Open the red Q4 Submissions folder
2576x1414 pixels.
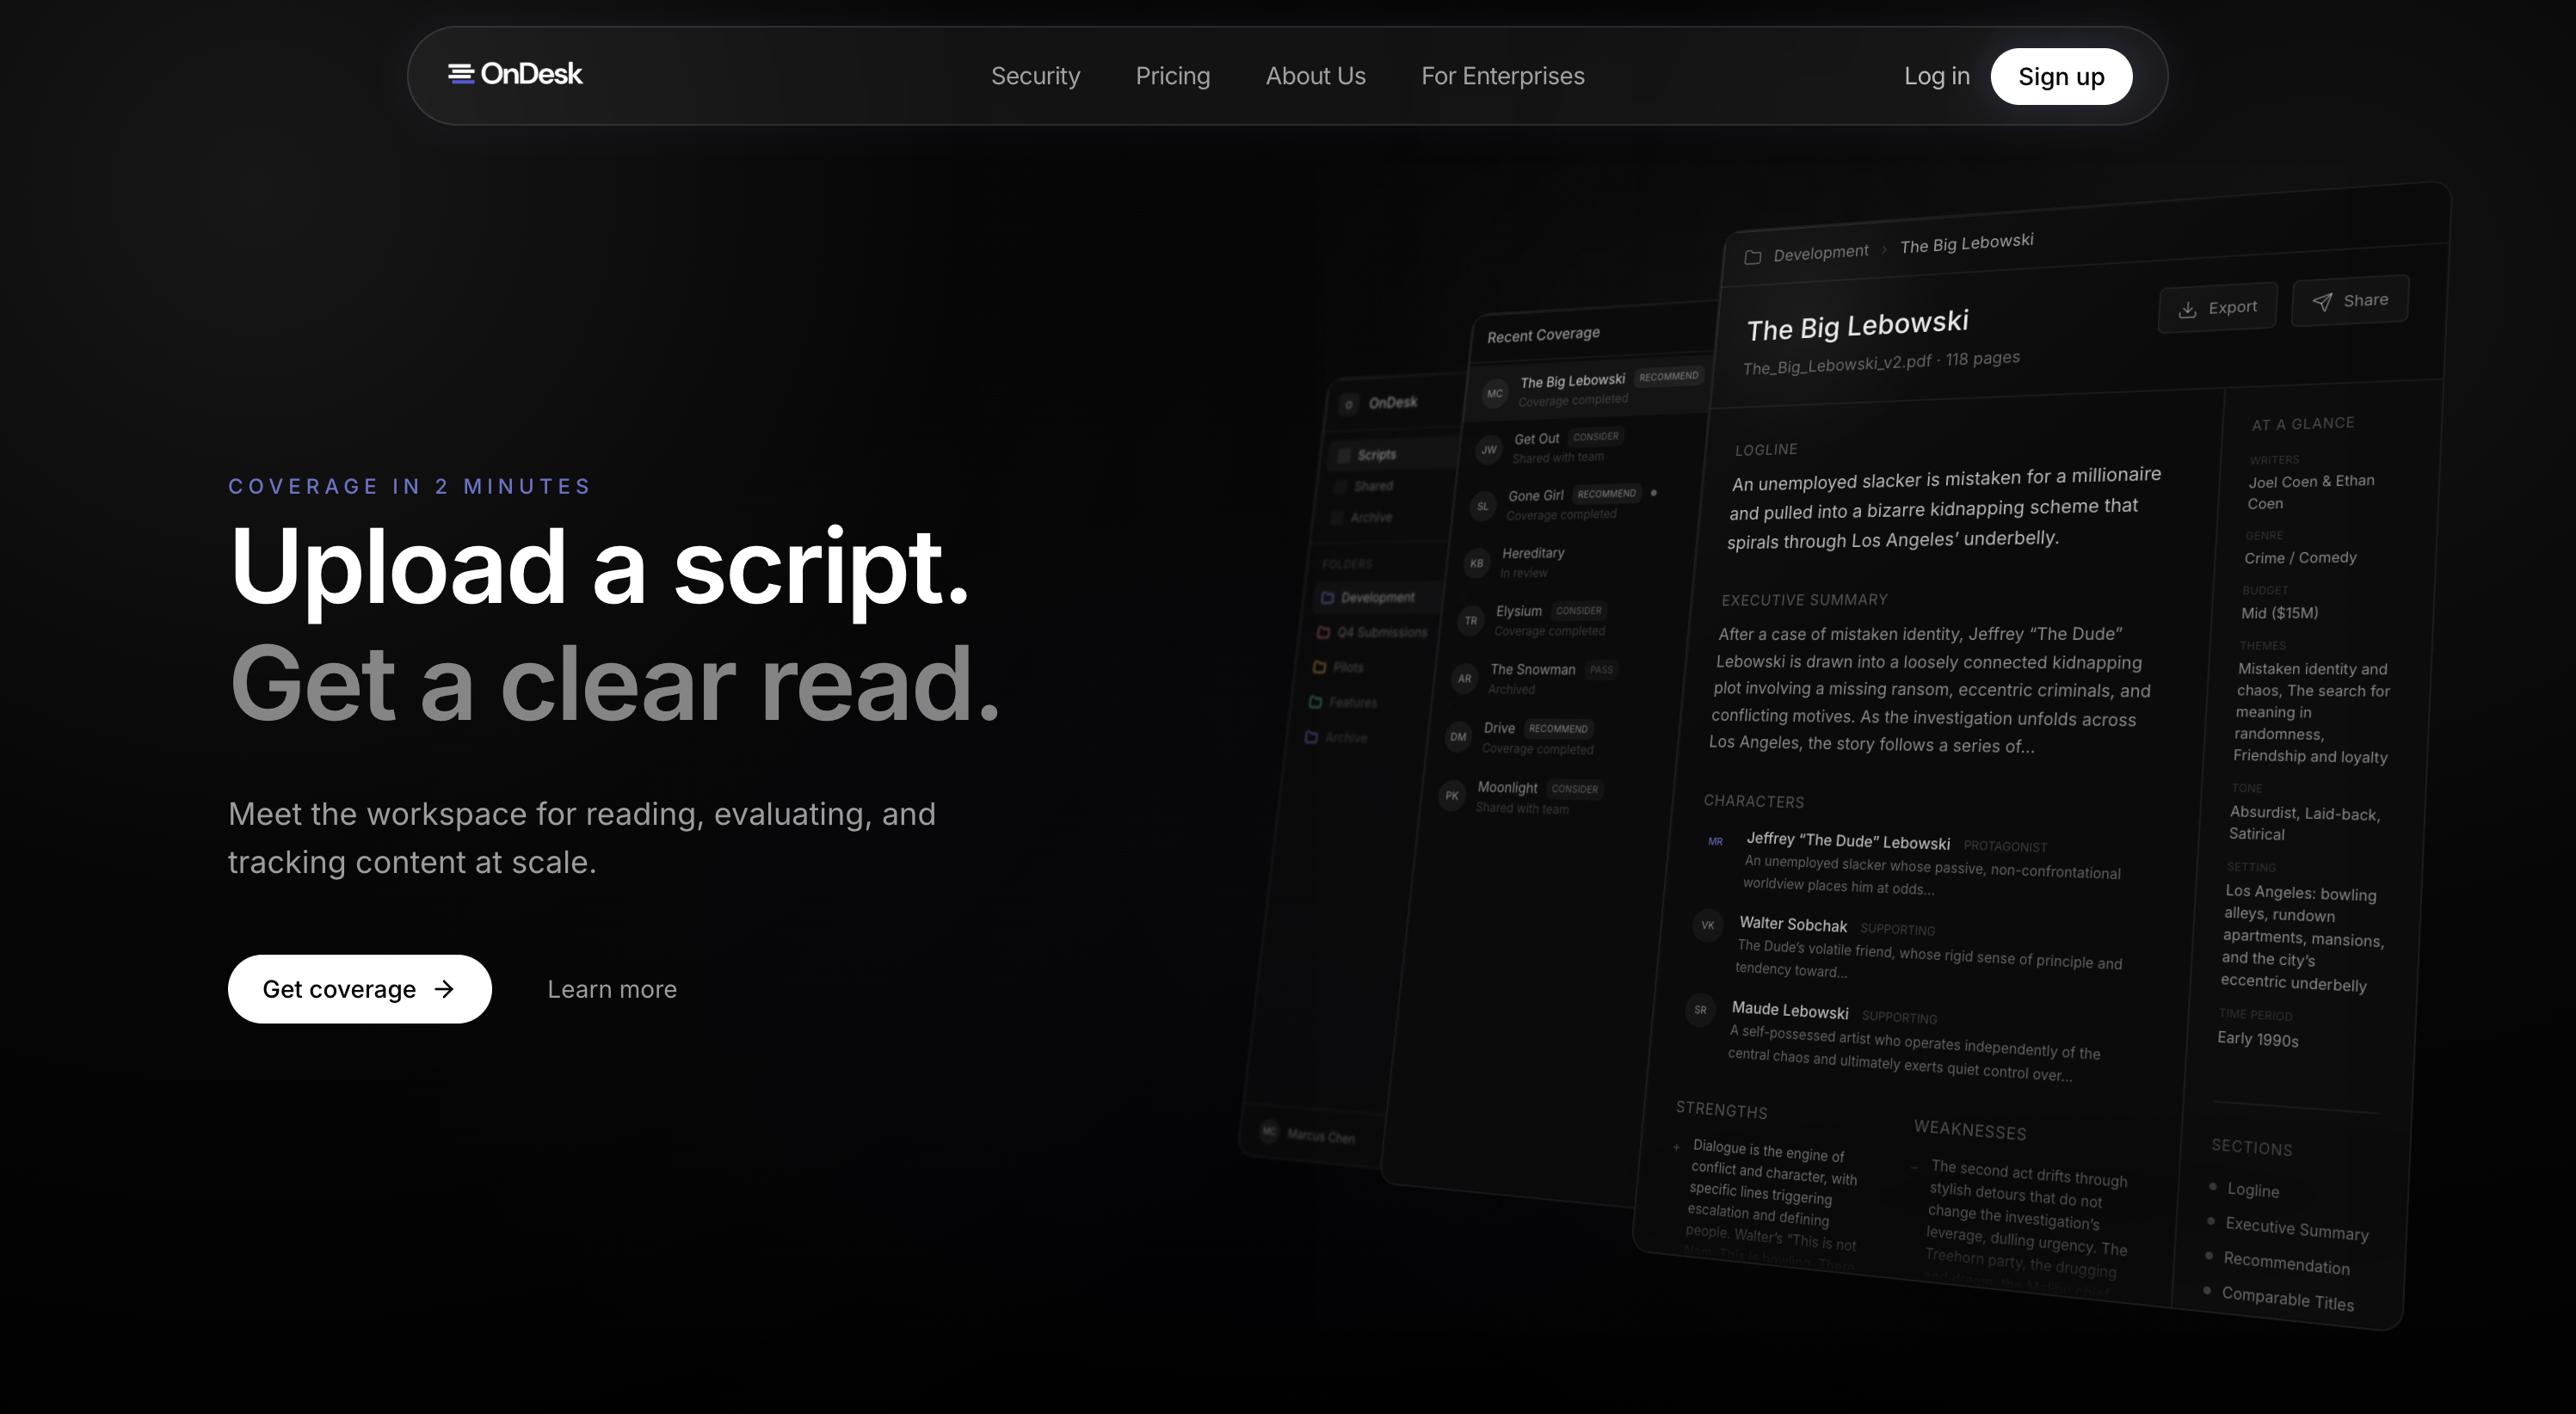click(x=1373, y=632)
